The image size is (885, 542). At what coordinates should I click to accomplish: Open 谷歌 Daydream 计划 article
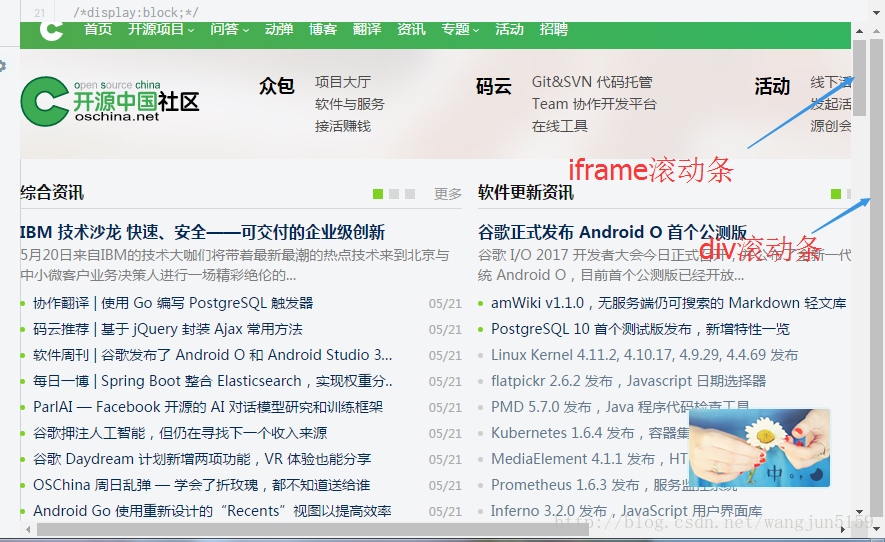coord(202,459)
